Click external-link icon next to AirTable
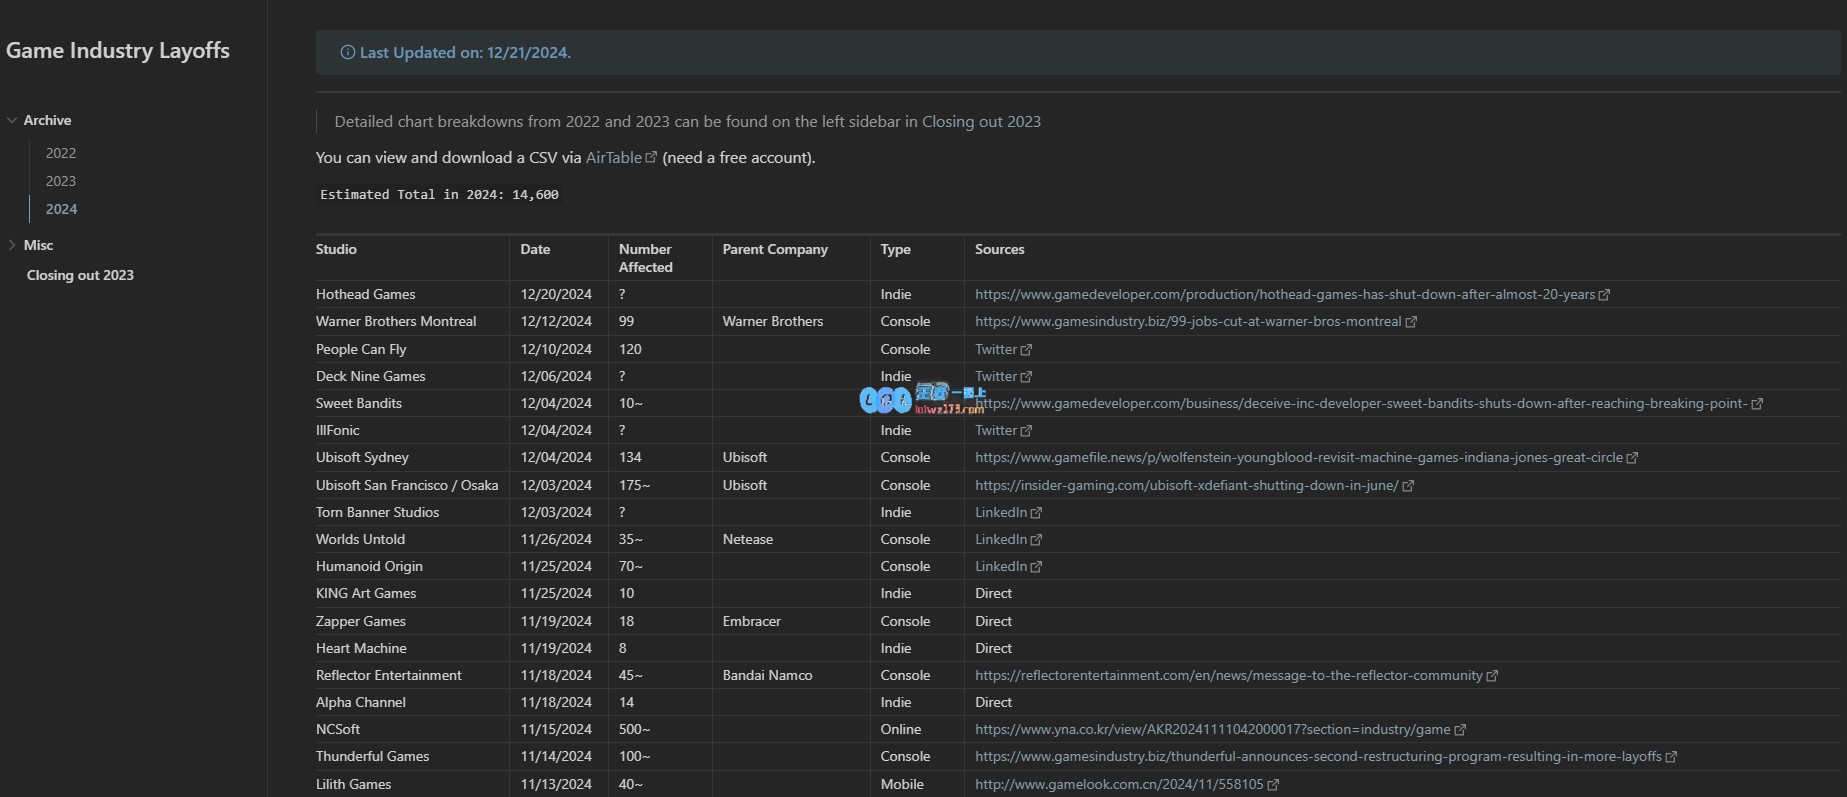The width and height of the screenshot is (1847, 797). tap(652, 157)
